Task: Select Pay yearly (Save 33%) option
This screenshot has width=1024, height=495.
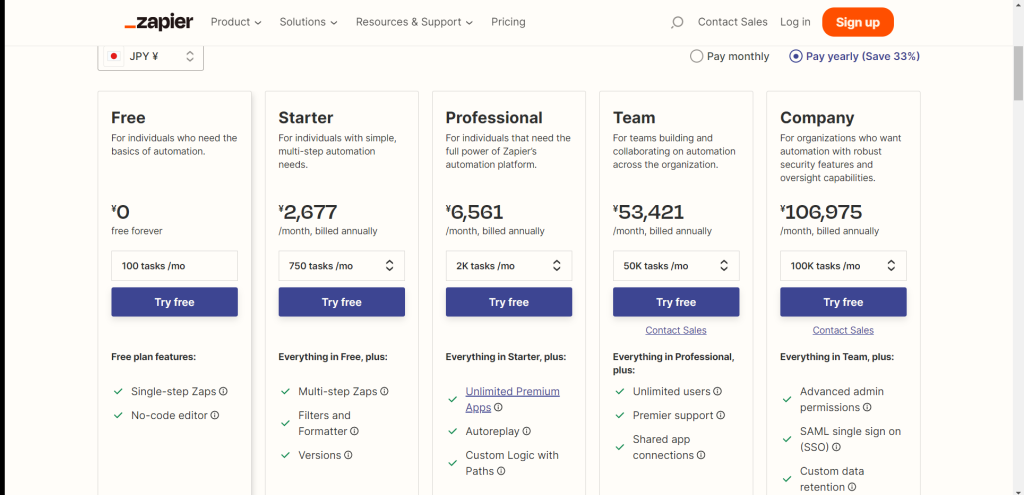Action: pos(796,57)
